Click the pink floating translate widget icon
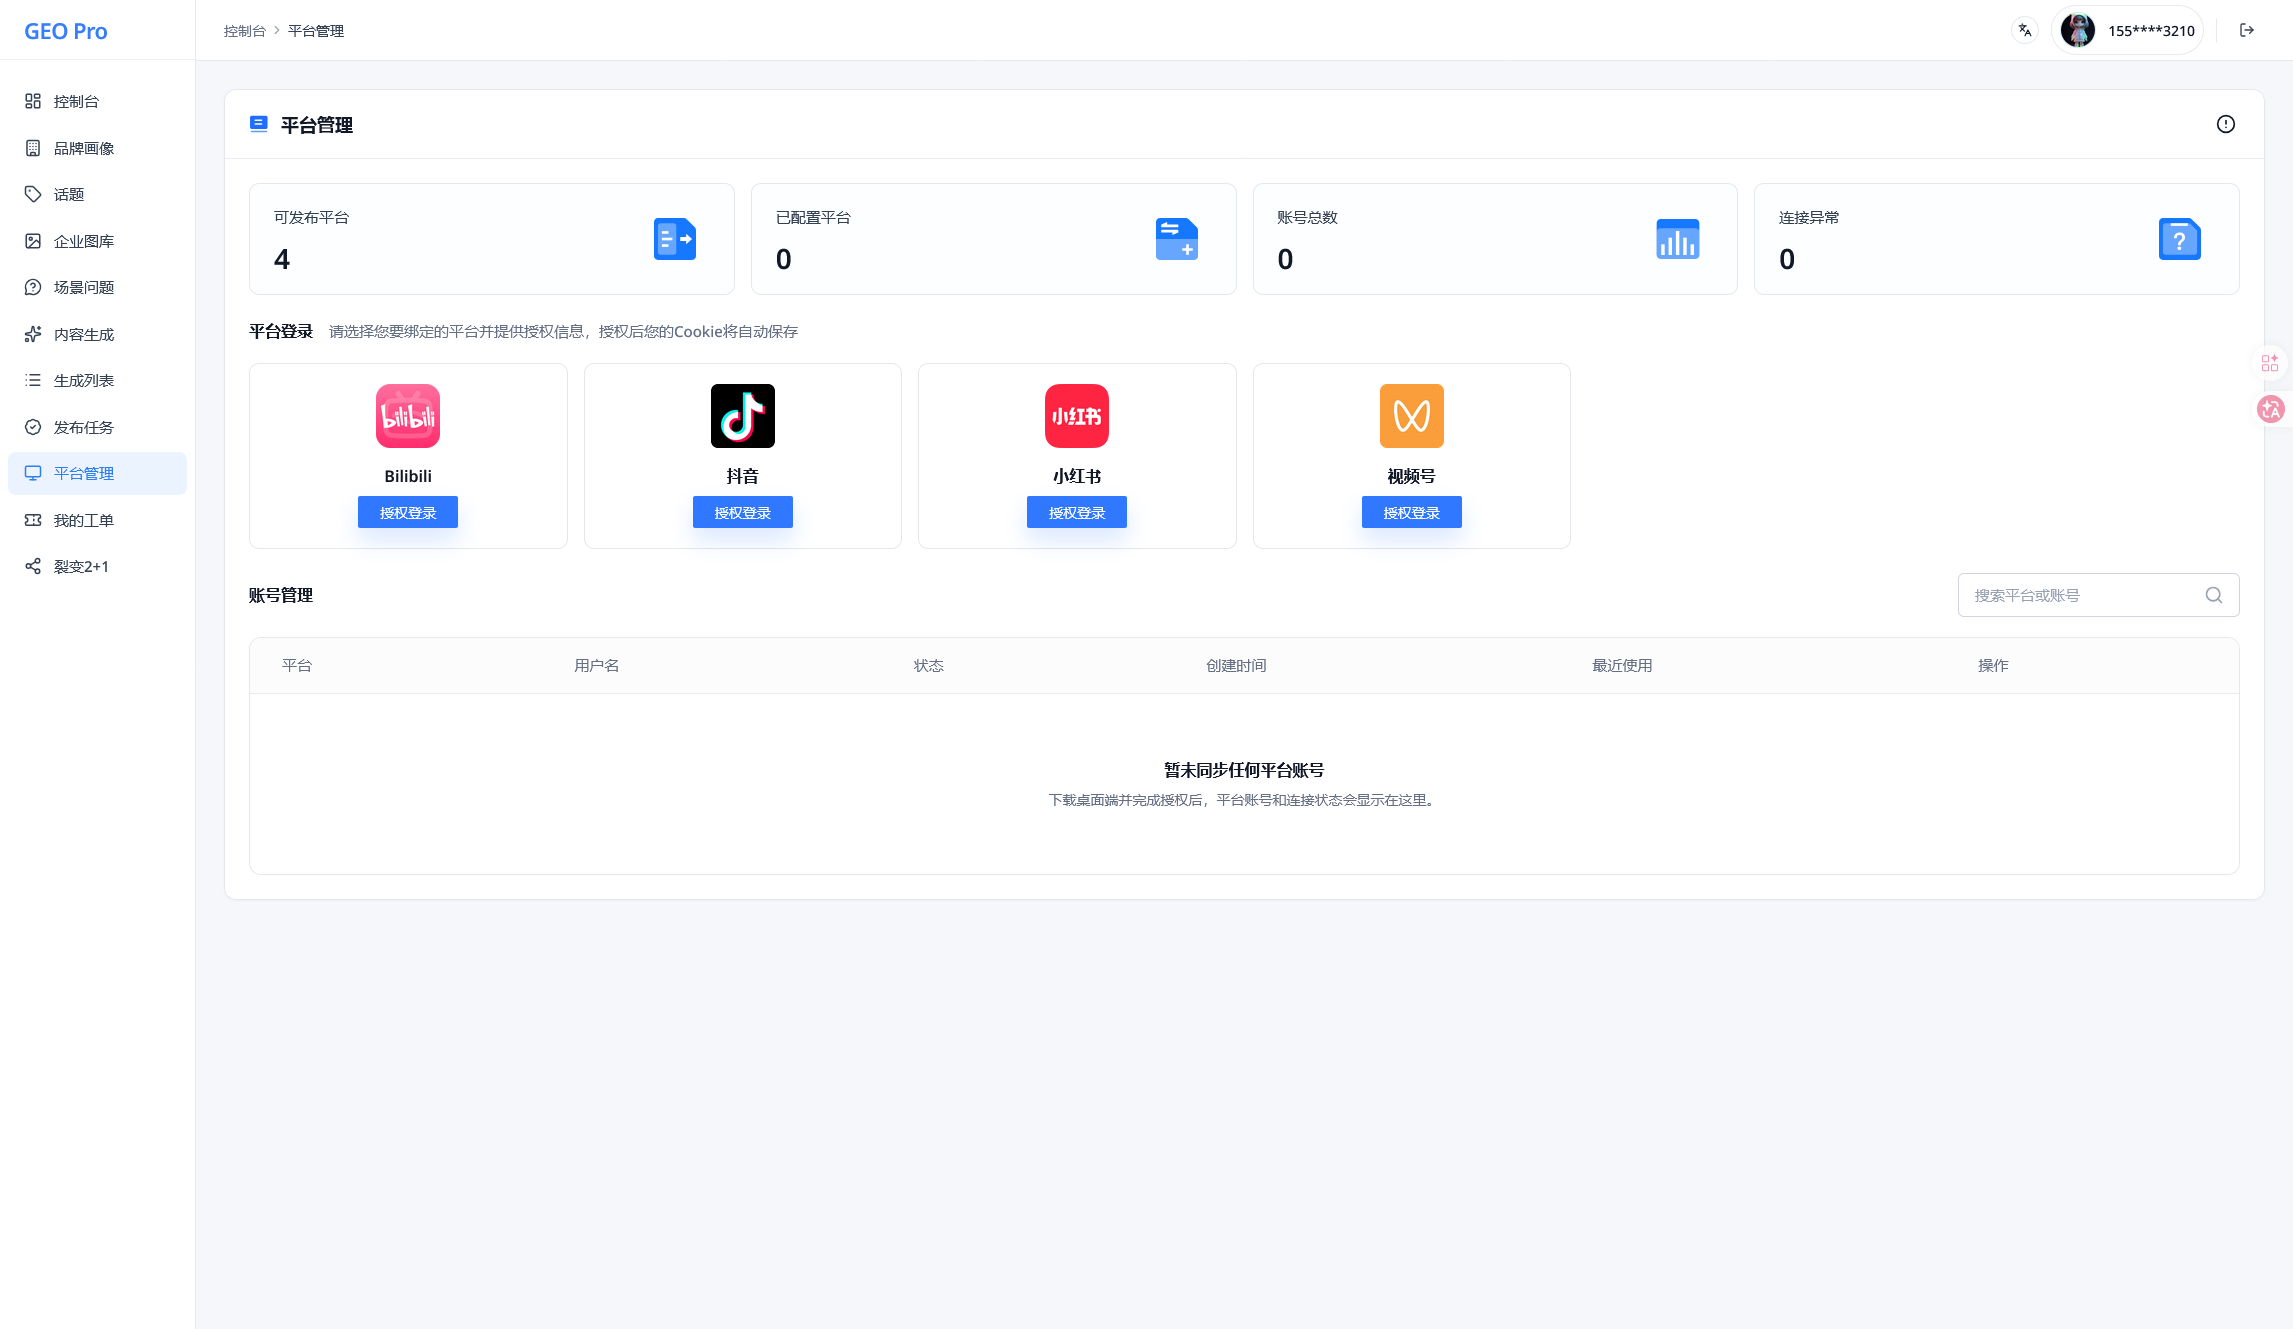The image size is (2293, 1329). tap(2271, 409)
